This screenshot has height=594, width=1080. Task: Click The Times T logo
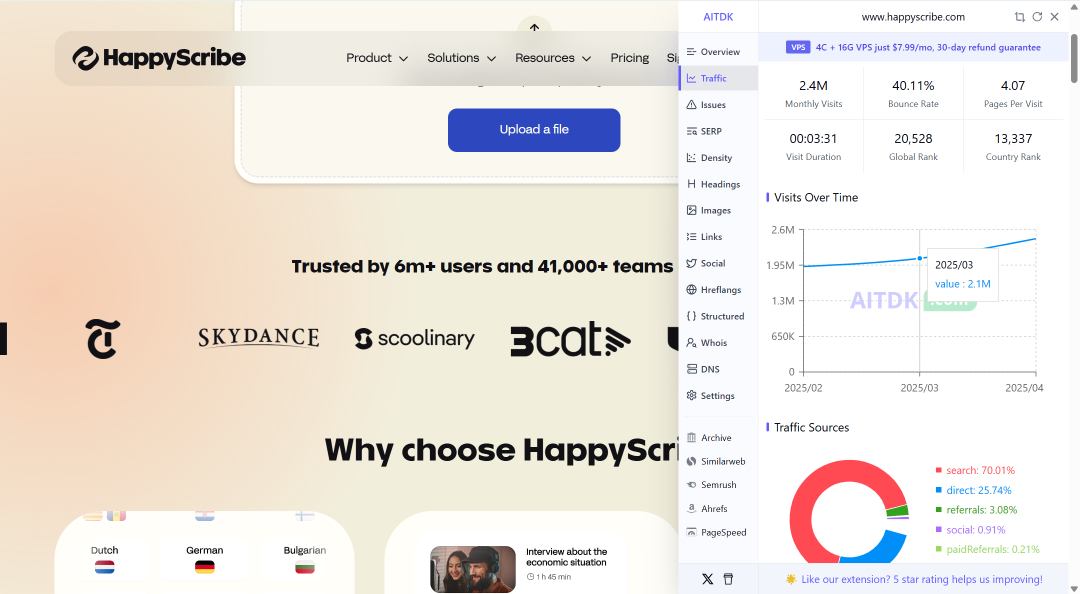(103, 339)
